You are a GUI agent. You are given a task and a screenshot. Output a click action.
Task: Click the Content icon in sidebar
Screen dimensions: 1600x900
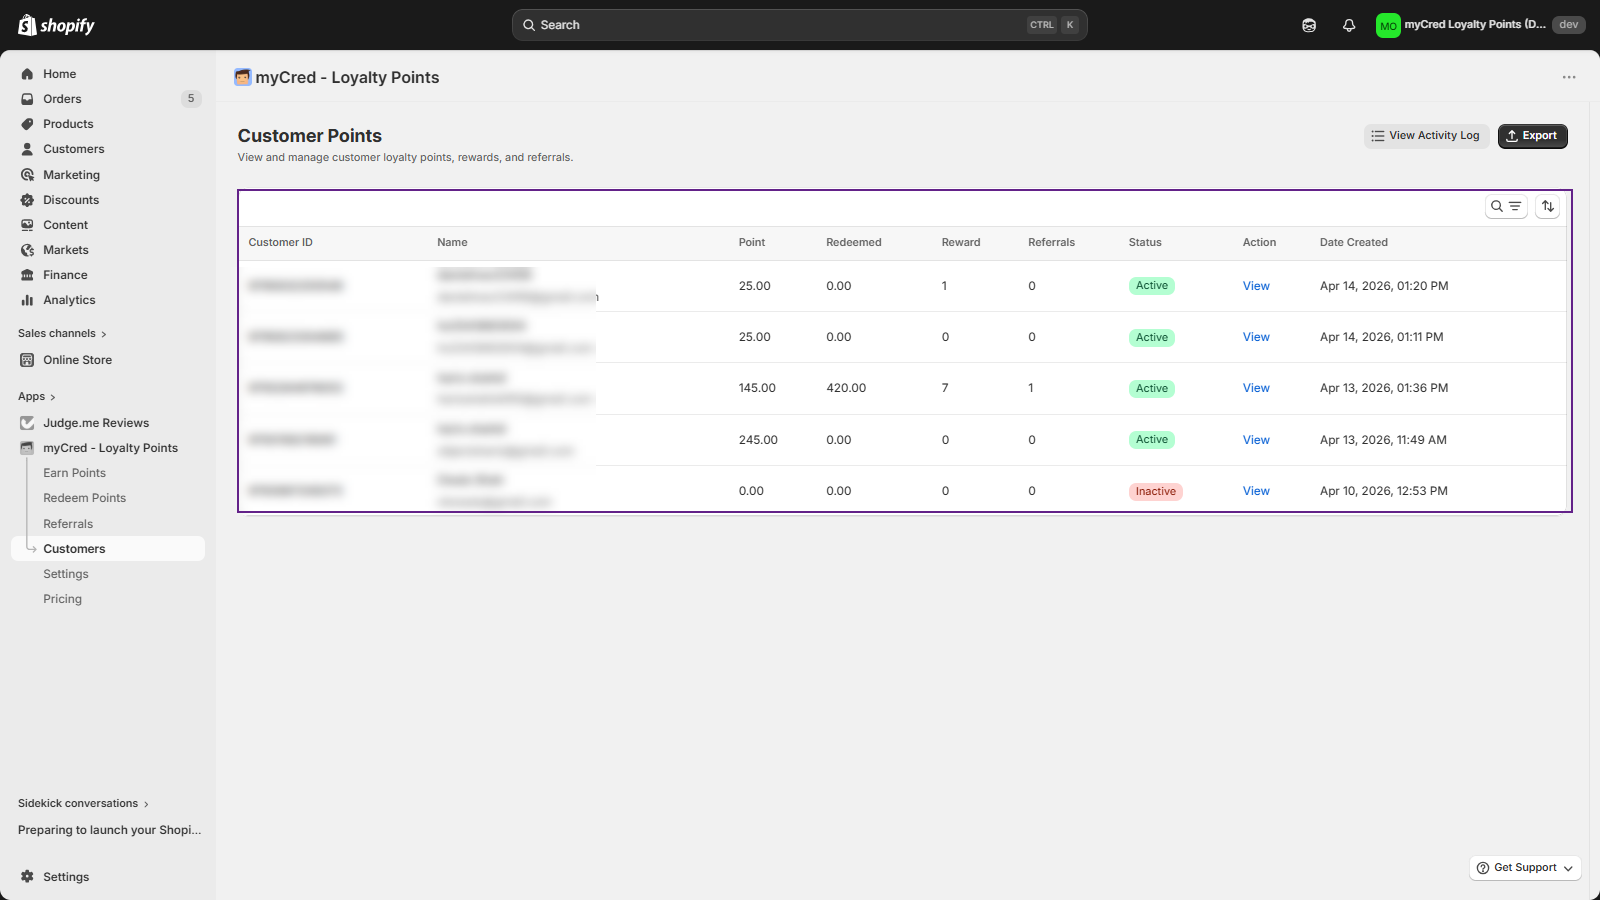[27, 225]
